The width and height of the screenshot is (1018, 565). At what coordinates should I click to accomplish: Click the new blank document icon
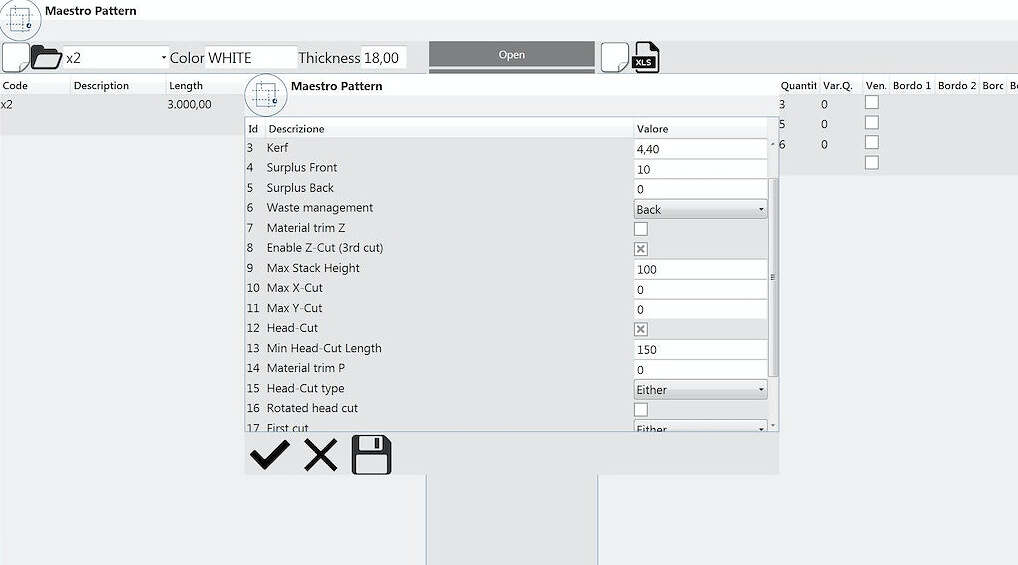pyautogui.click(x=16, y=58)
